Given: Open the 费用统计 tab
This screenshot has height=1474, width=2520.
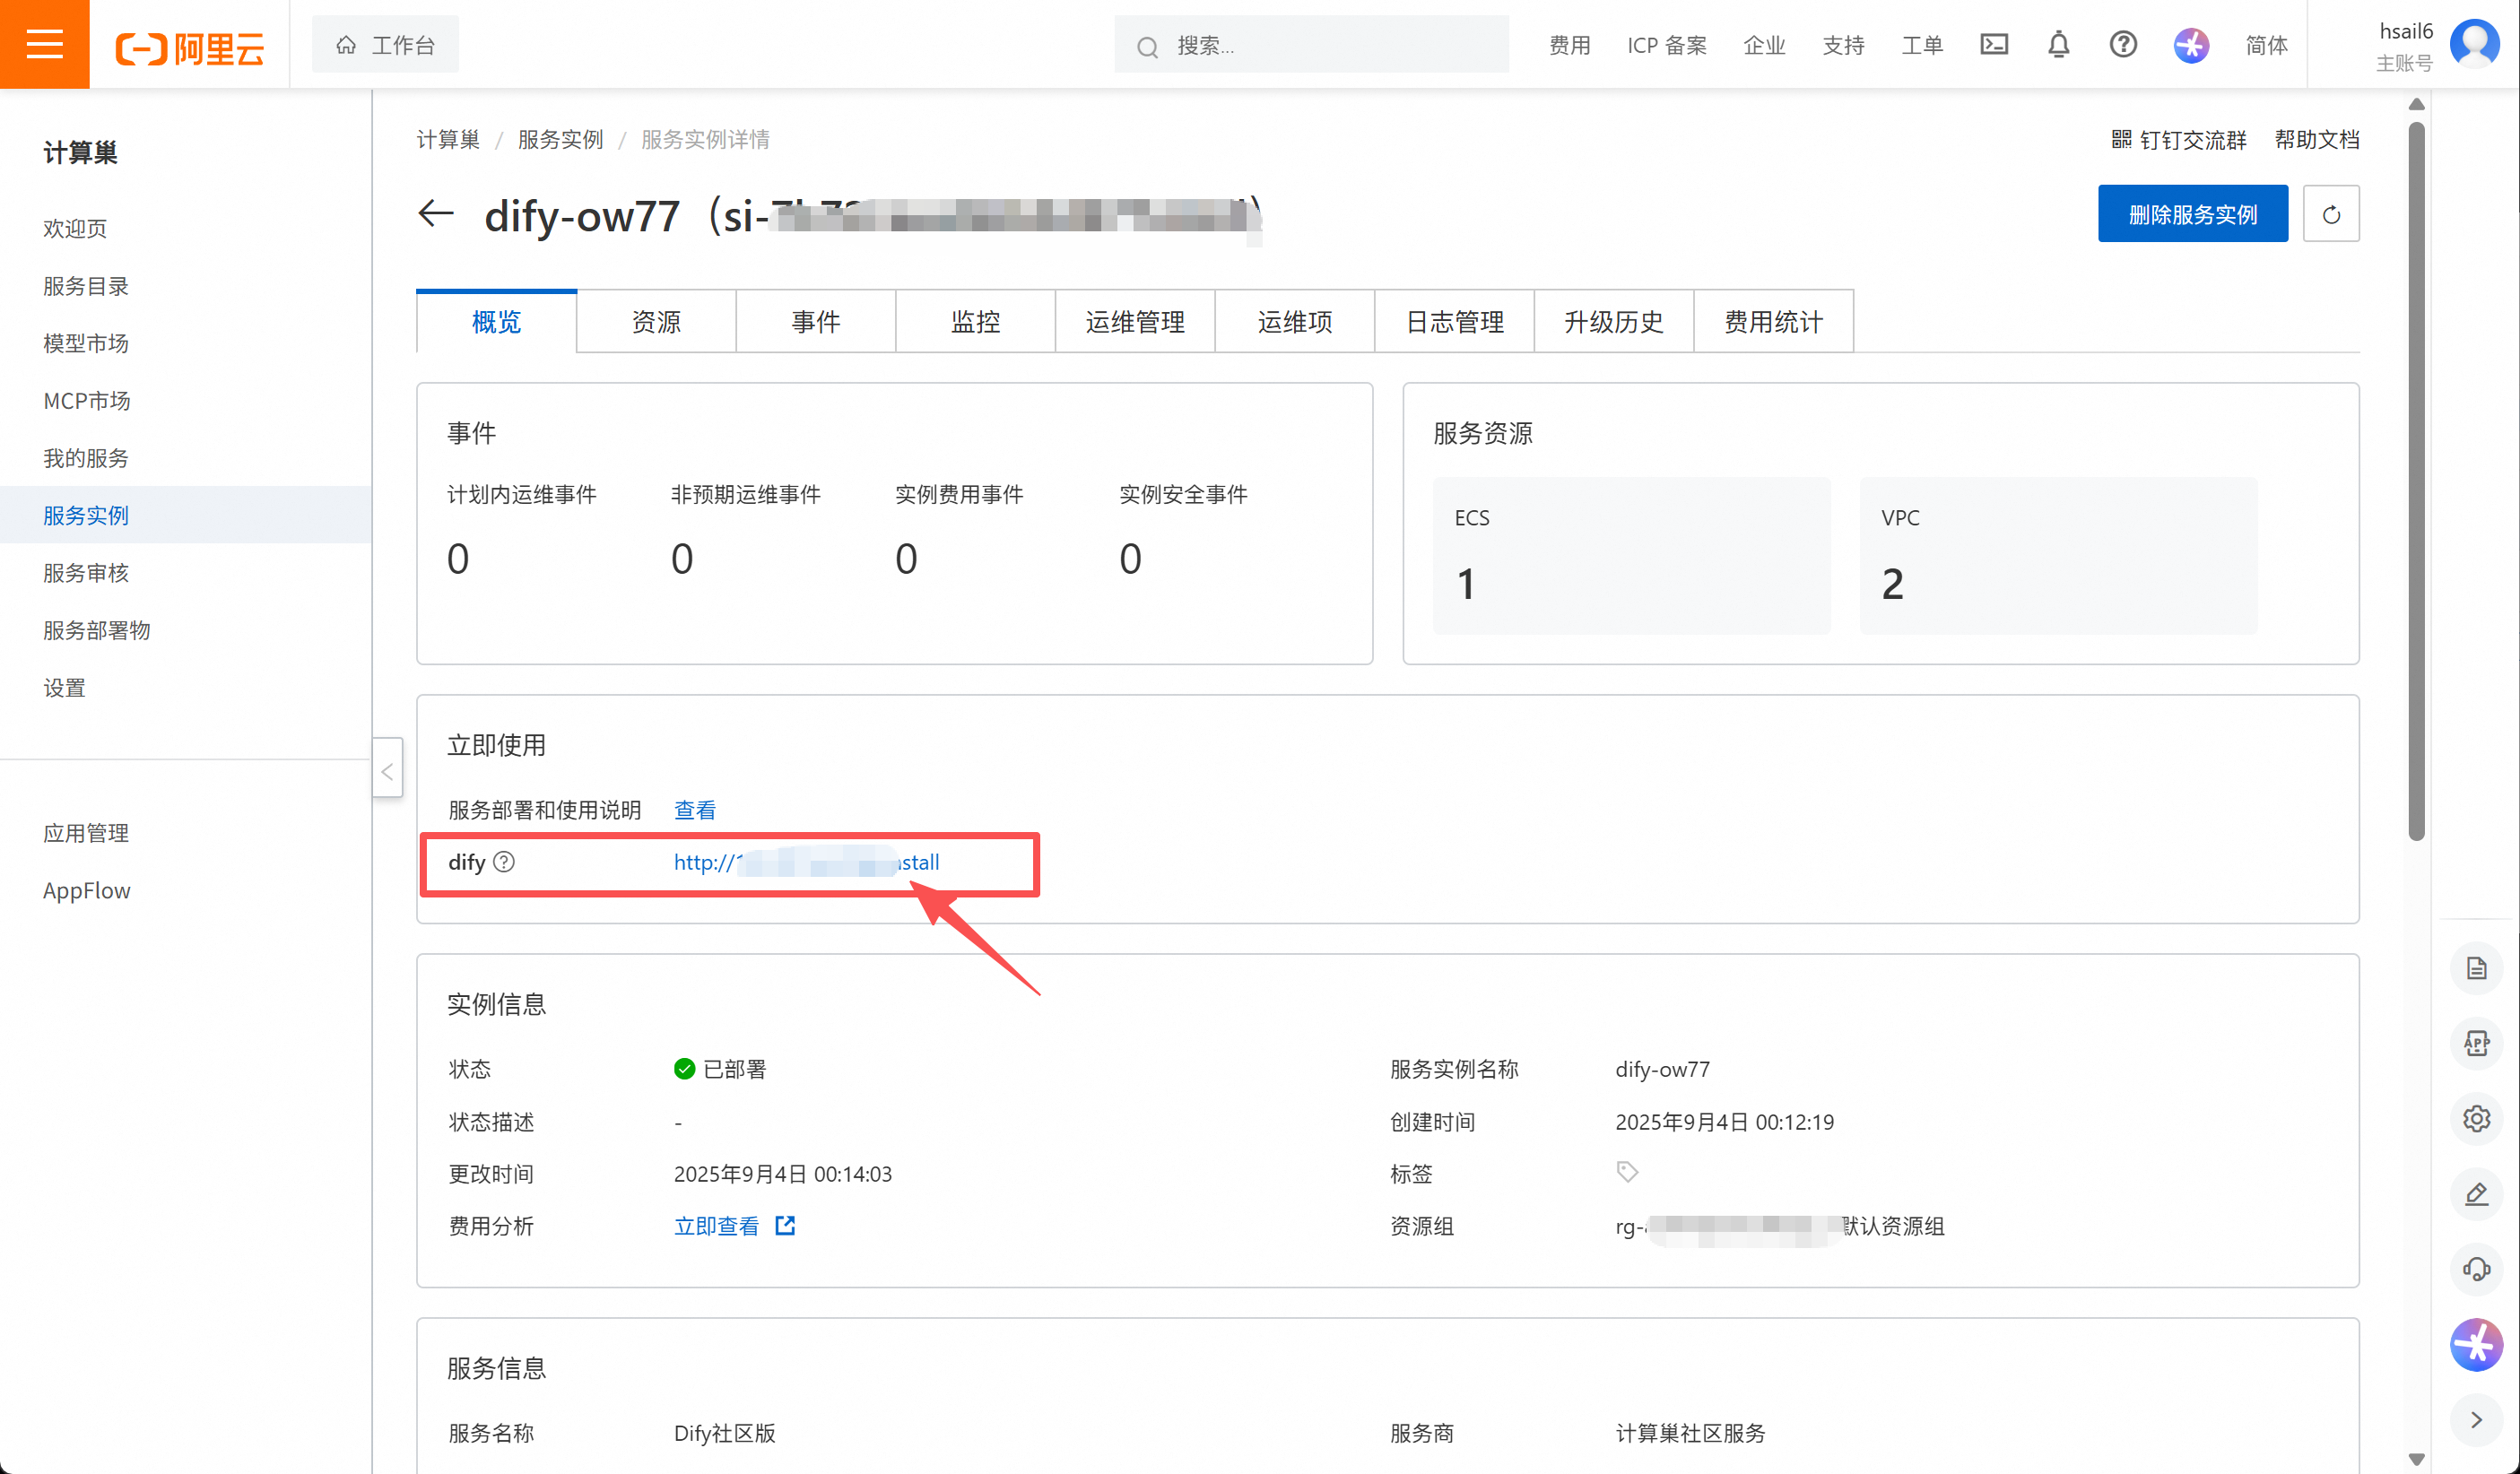Looking at the screenshot, I should [x=1774, y=321].
